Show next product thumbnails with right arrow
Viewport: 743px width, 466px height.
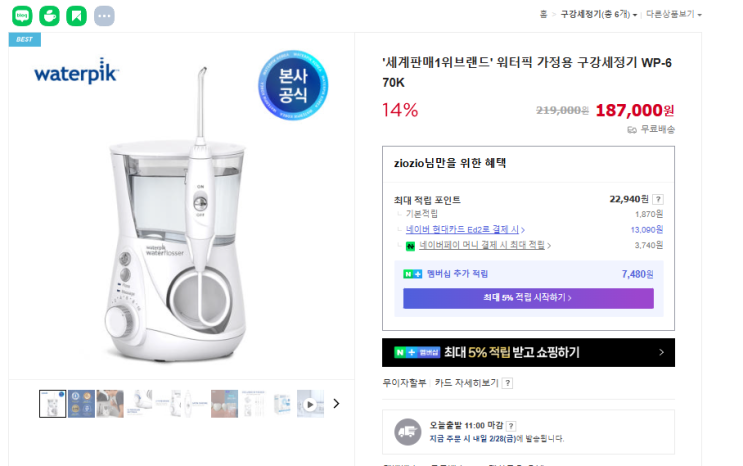(337, 404)
